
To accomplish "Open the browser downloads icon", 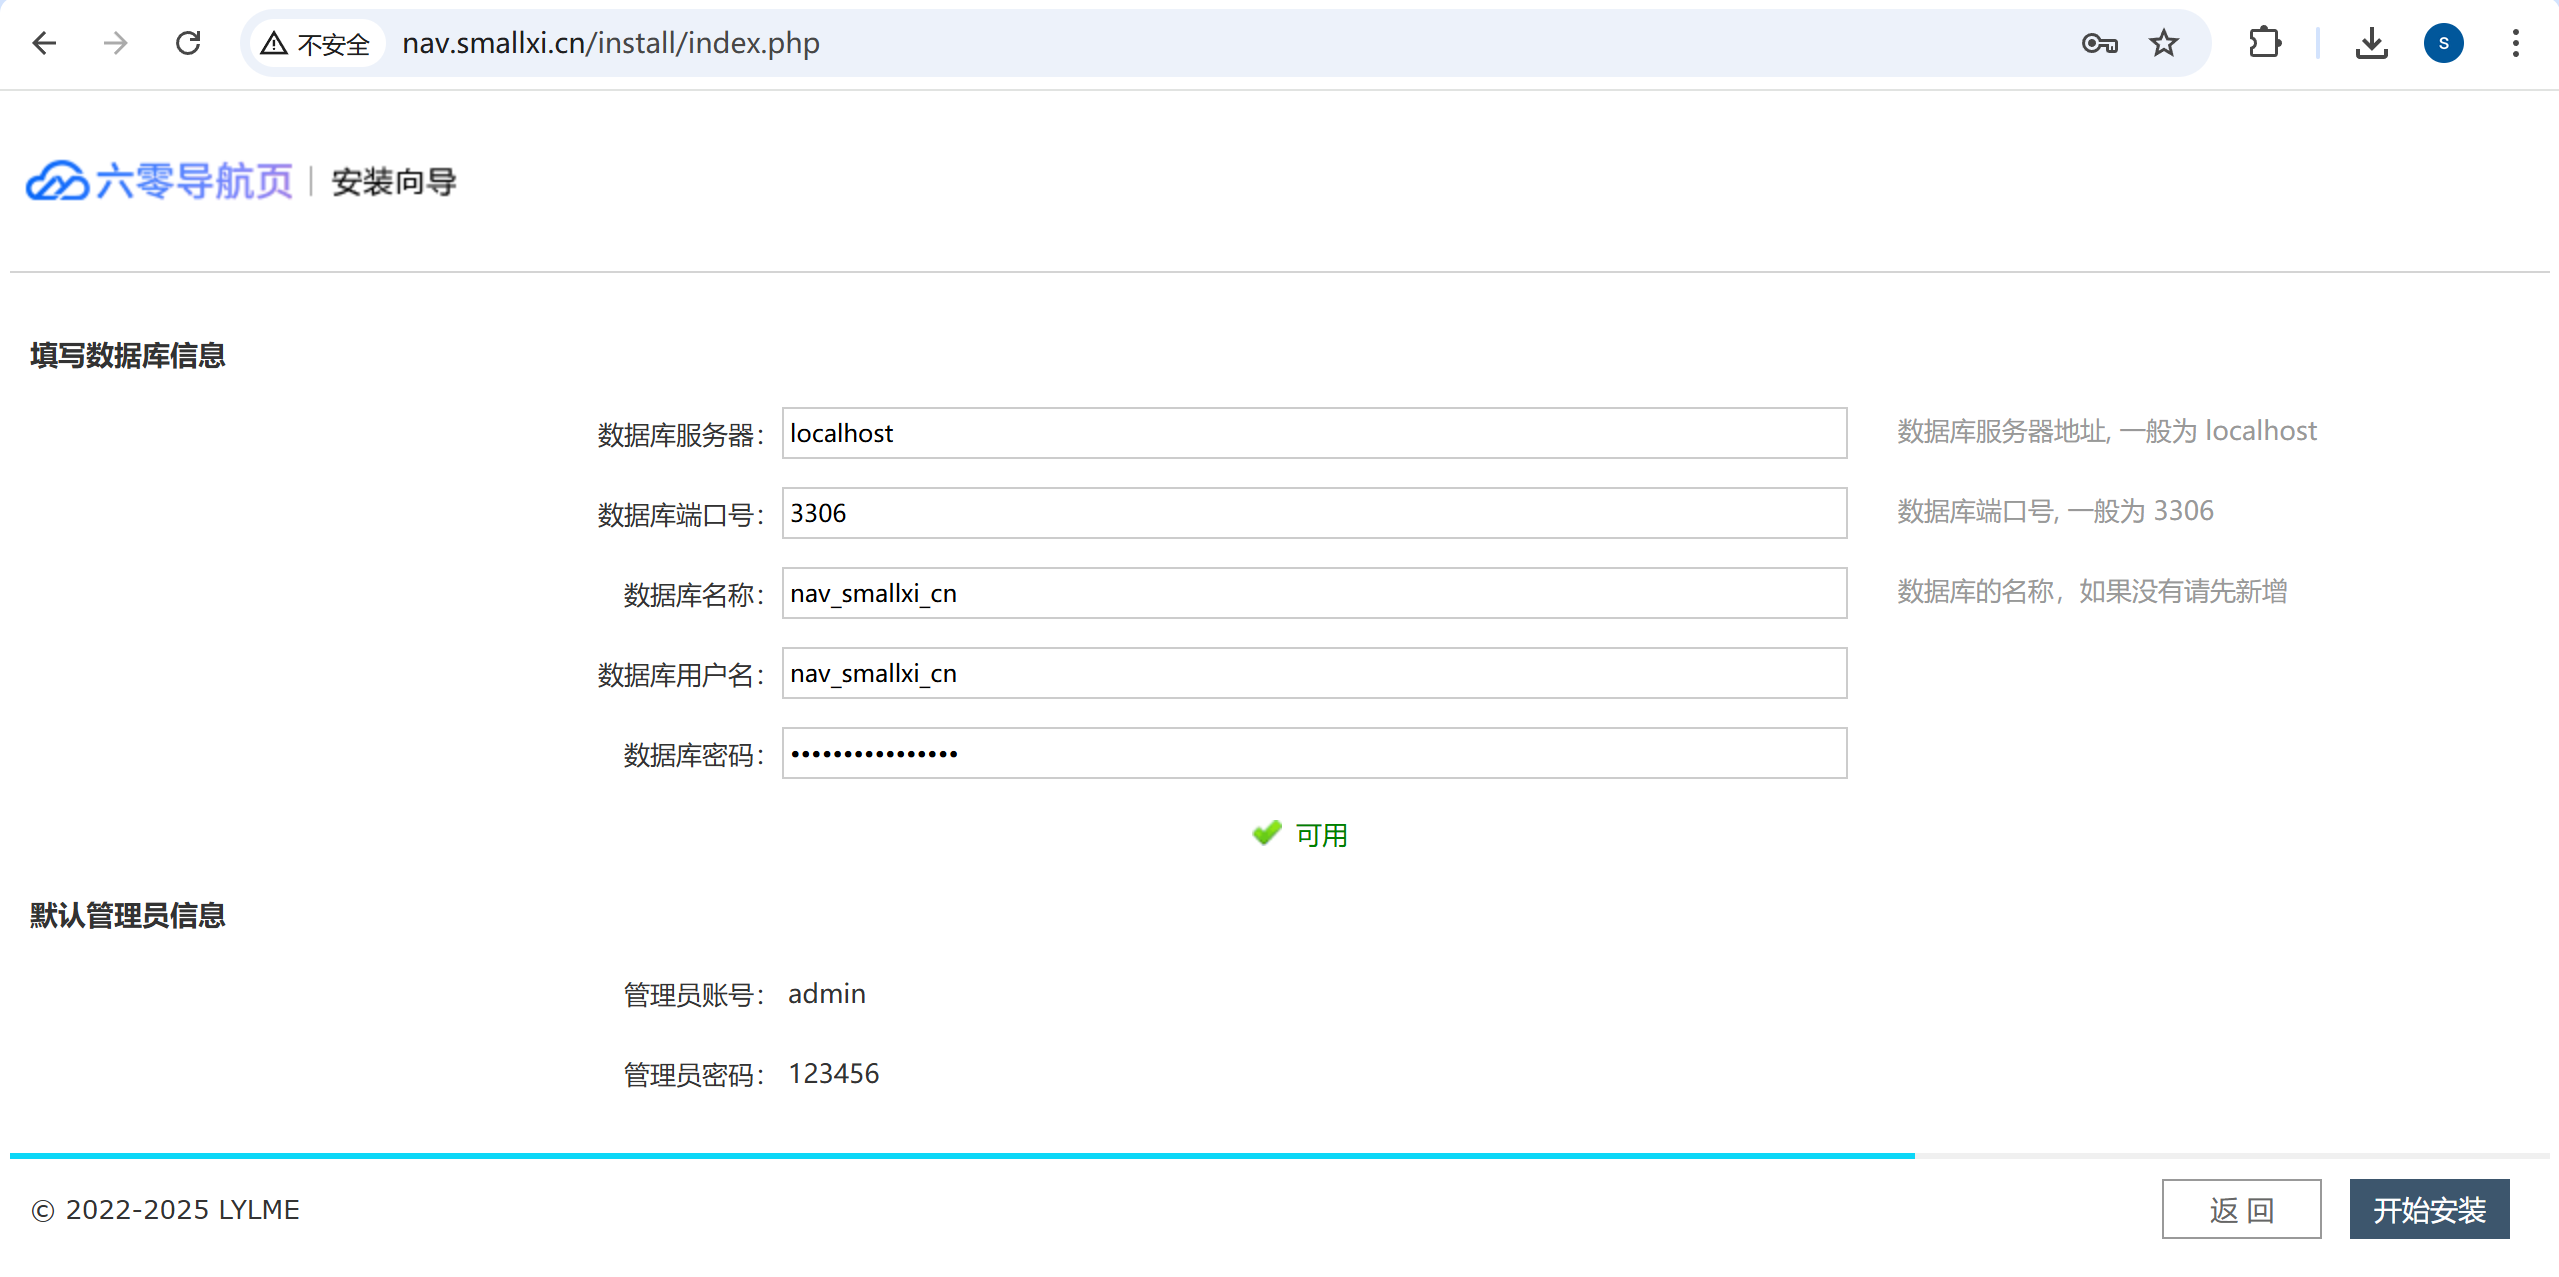I will click(2371, 43).
